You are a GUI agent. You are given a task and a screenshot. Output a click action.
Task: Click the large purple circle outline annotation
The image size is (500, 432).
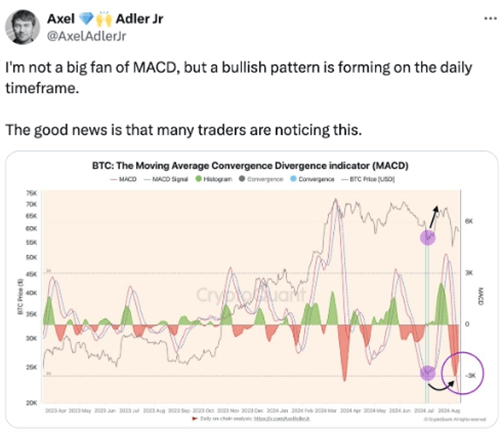pos(462,373)
